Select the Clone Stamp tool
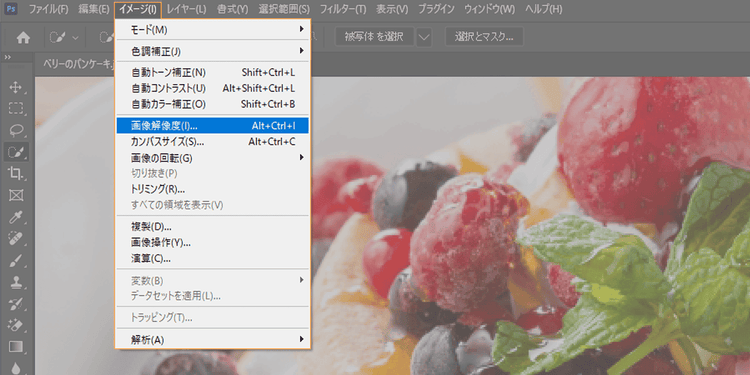 coord(16,281)
